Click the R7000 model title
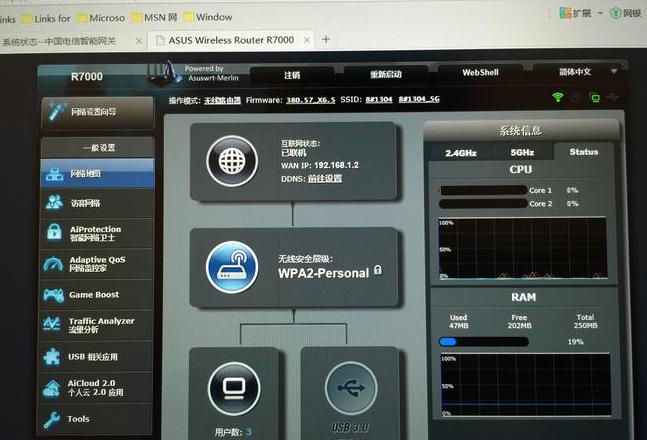 pyautogui.click(x=87, y=77)
